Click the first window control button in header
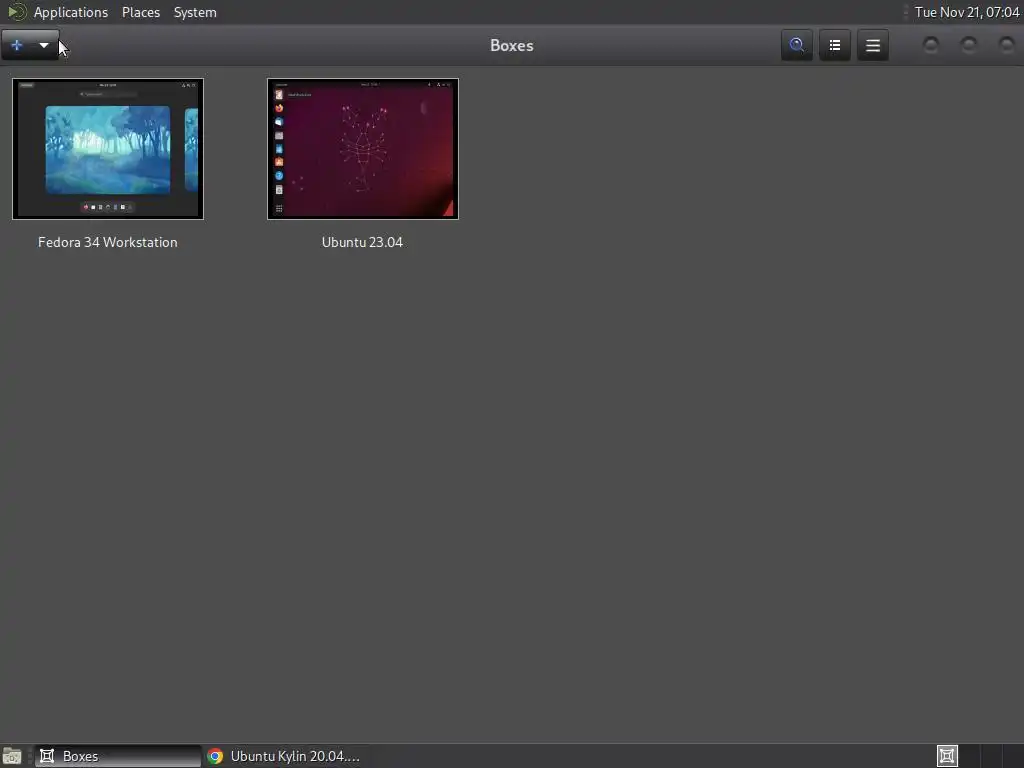The height and width of the screenshot is (768, 1024). (x=931, y=45)
